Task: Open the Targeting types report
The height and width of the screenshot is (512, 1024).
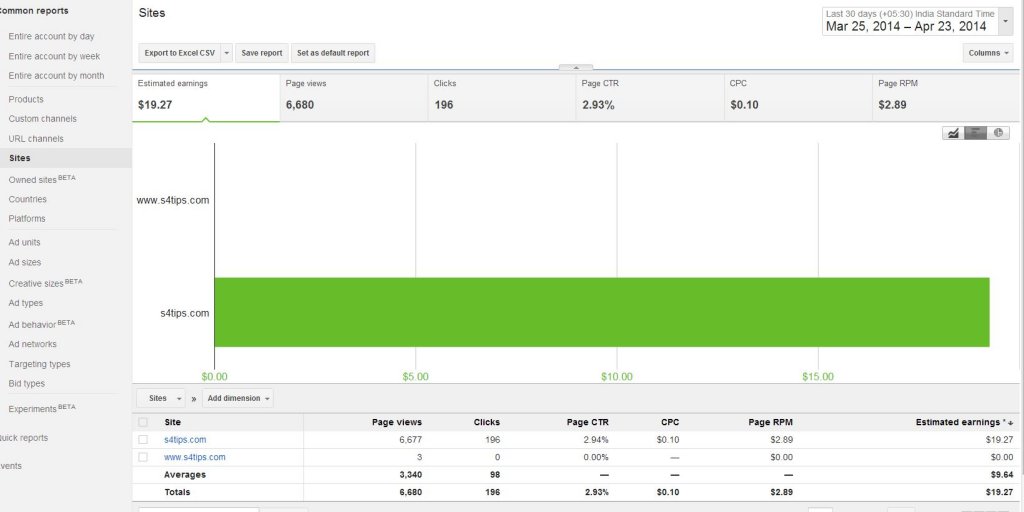Action: coord(39,364)
